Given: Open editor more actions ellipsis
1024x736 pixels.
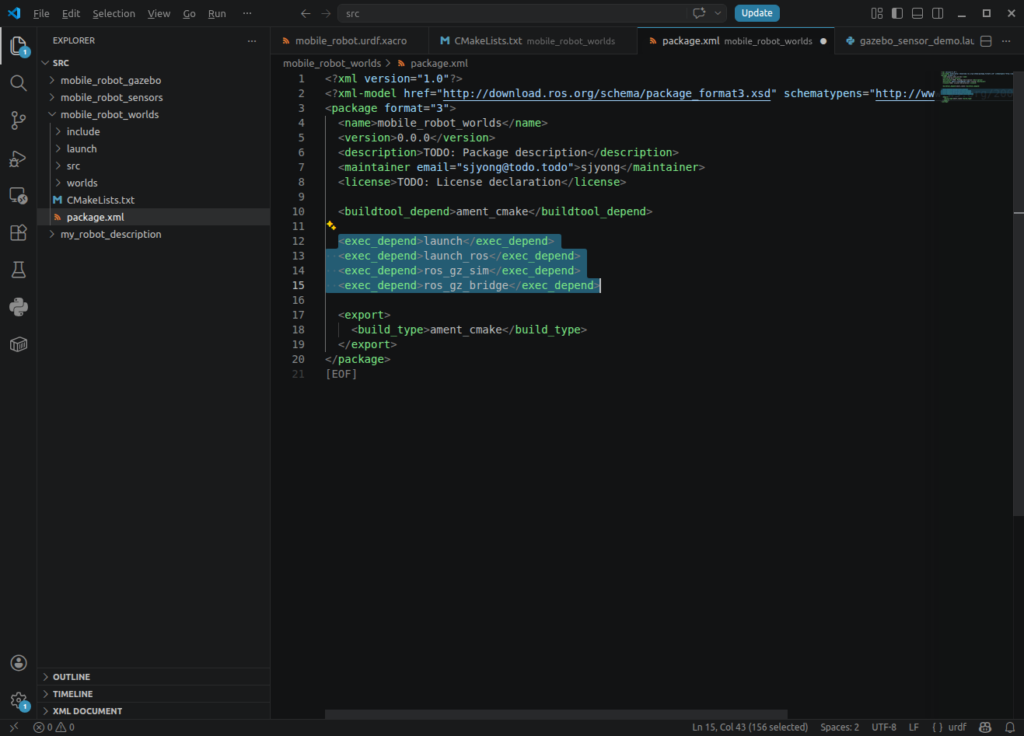Looking at the screenshot, I should [x=1006, y=40].
